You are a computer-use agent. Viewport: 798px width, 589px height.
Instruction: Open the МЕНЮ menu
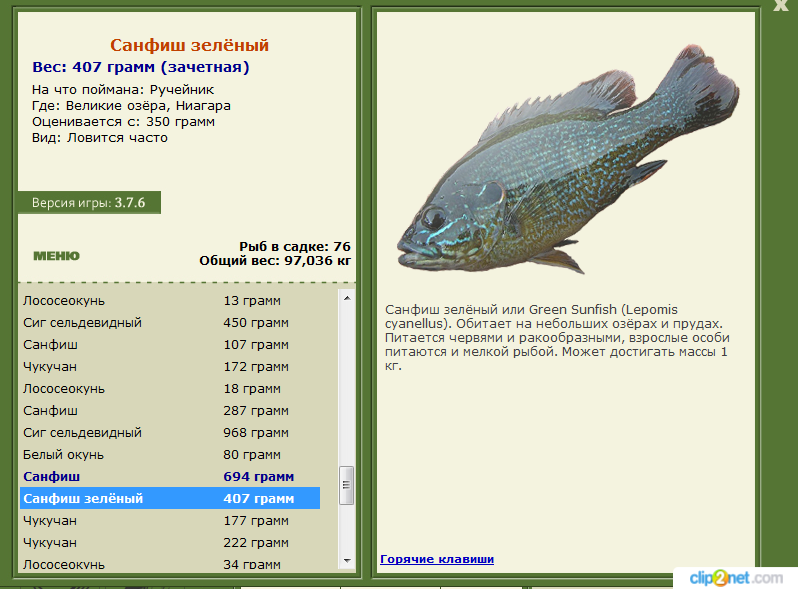(56, 256)
